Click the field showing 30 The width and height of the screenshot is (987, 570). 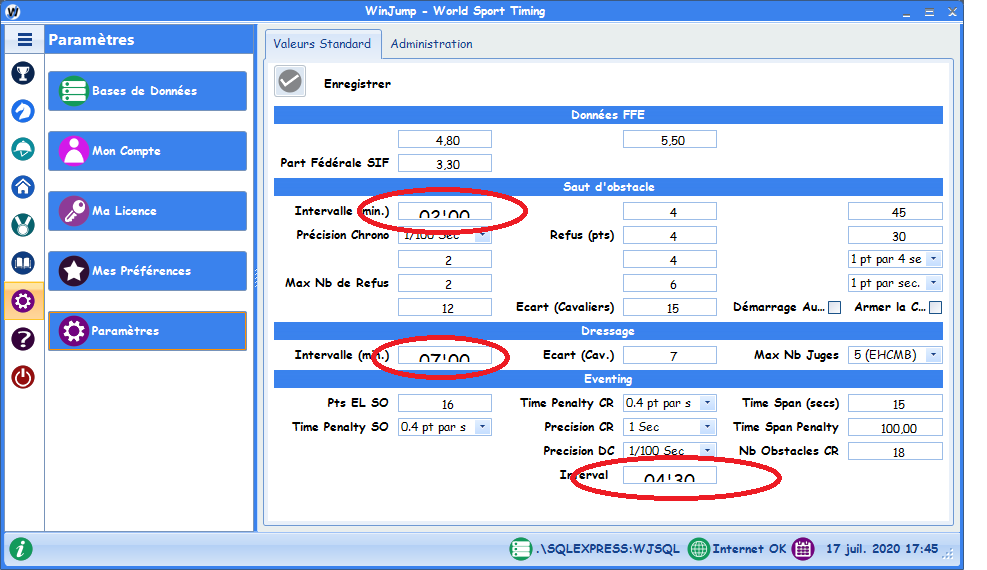pos(895,235)
